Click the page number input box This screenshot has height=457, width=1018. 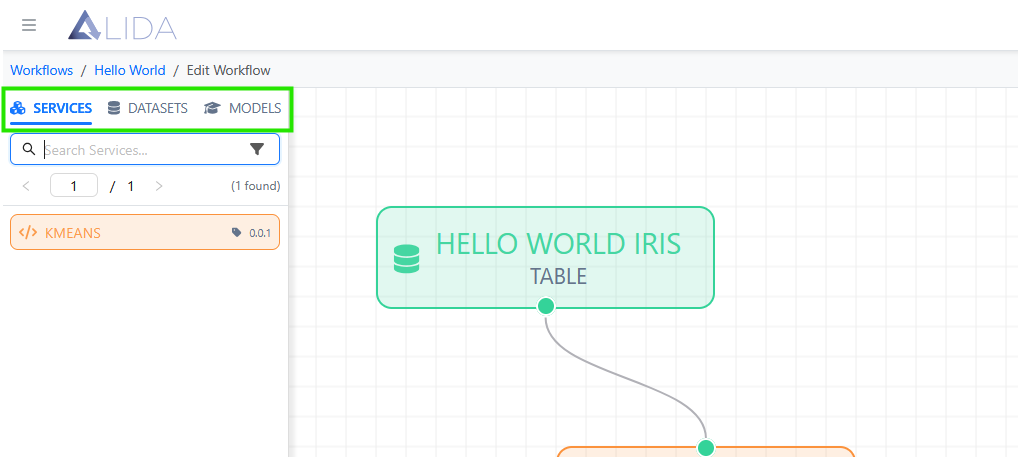tap(74, 186)
